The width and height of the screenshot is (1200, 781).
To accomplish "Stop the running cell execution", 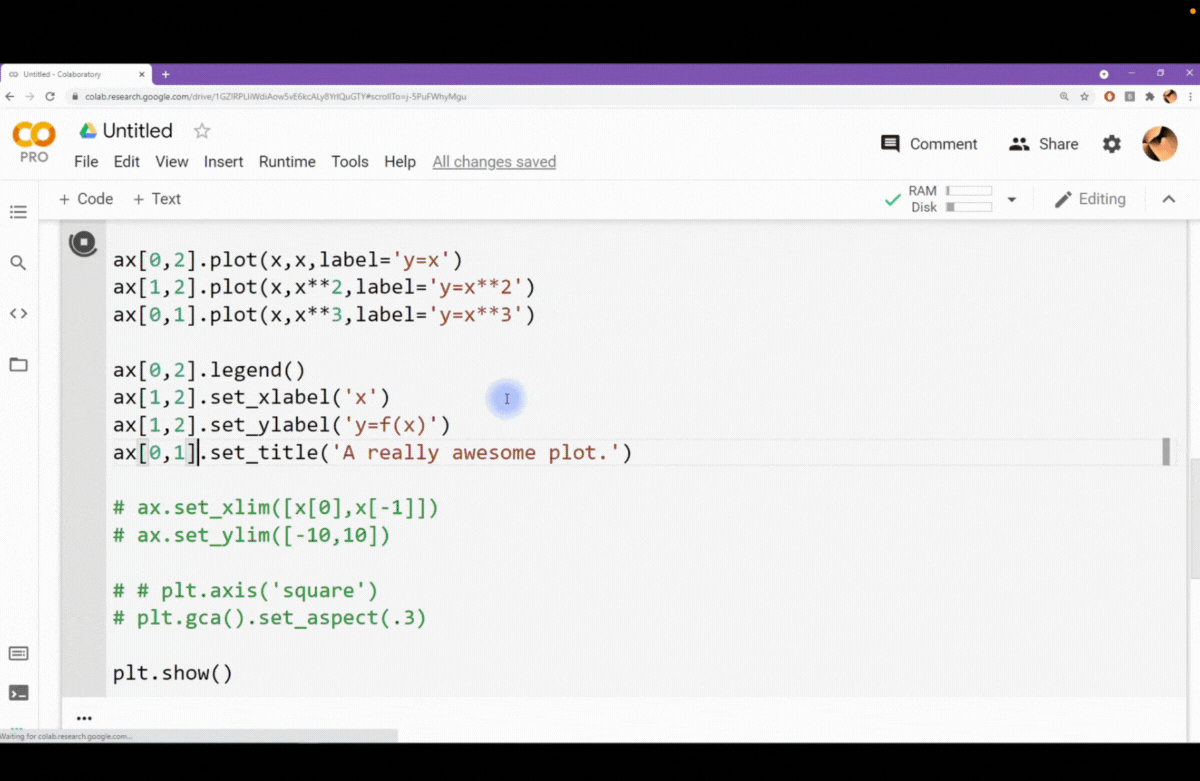I will click(x=83, y=243).
